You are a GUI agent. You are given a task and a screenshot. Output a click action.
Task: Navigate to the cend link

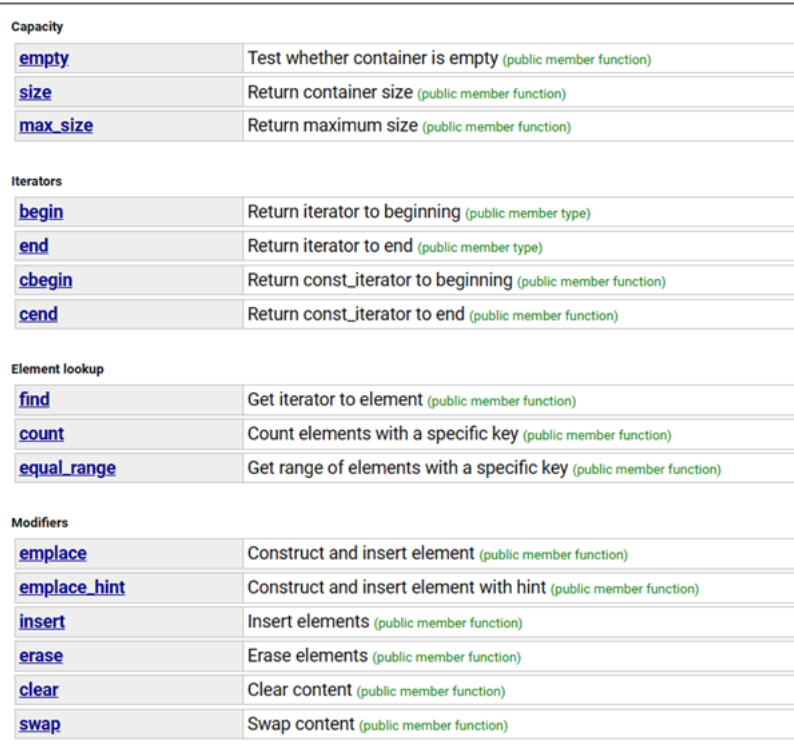point(38,314)
